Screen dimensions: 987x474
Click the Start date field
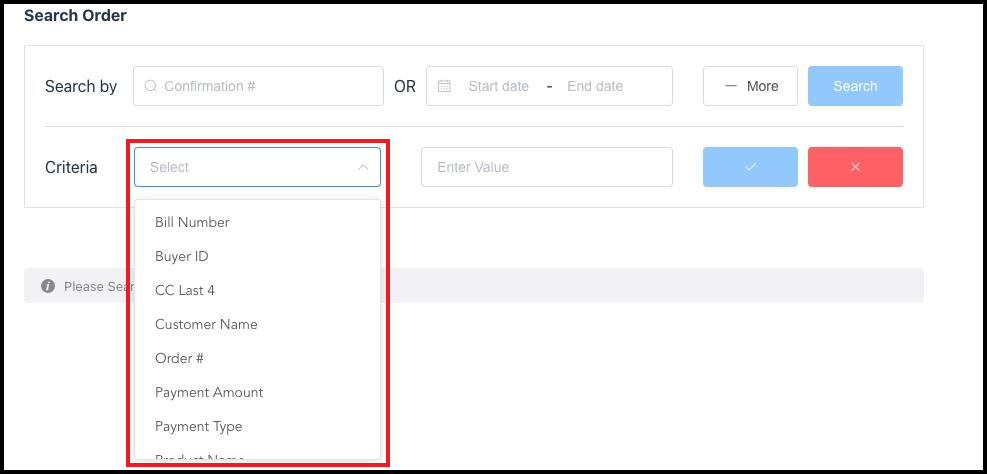click(x=498, y=86)
